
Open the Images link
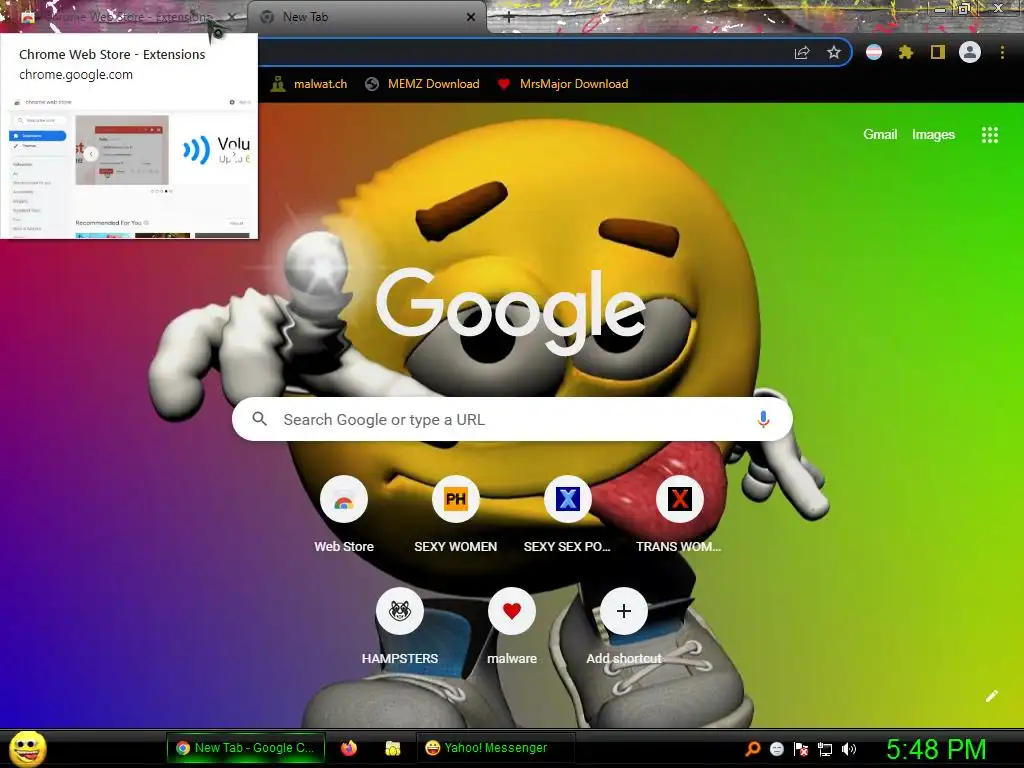933,135
